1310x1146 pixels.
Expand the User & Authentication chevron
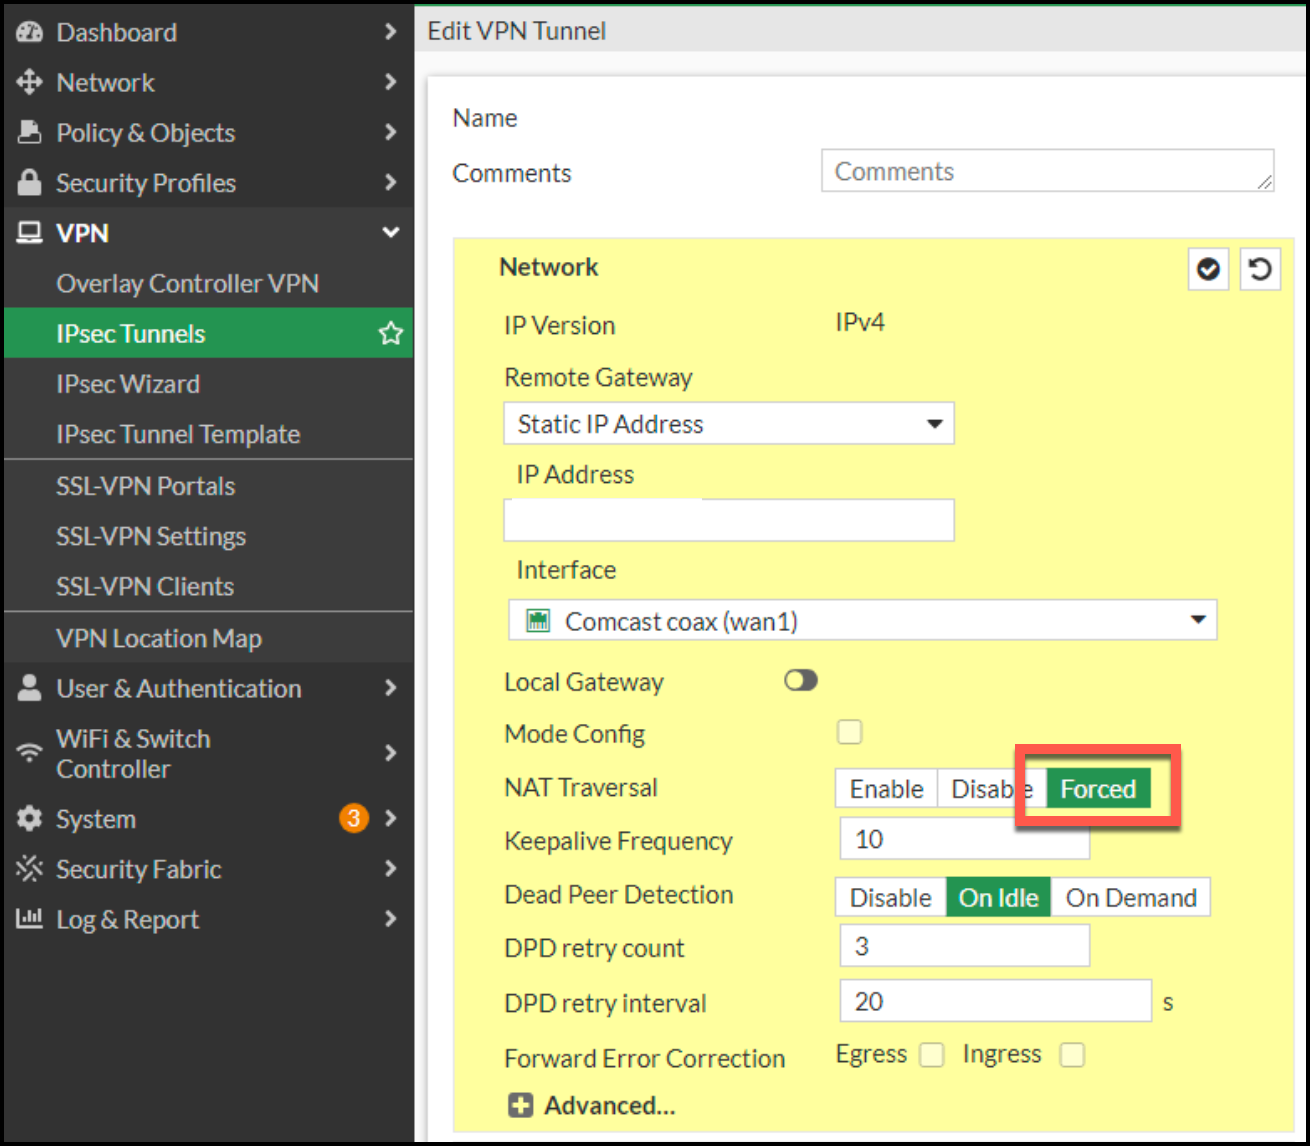click(390, 688)
